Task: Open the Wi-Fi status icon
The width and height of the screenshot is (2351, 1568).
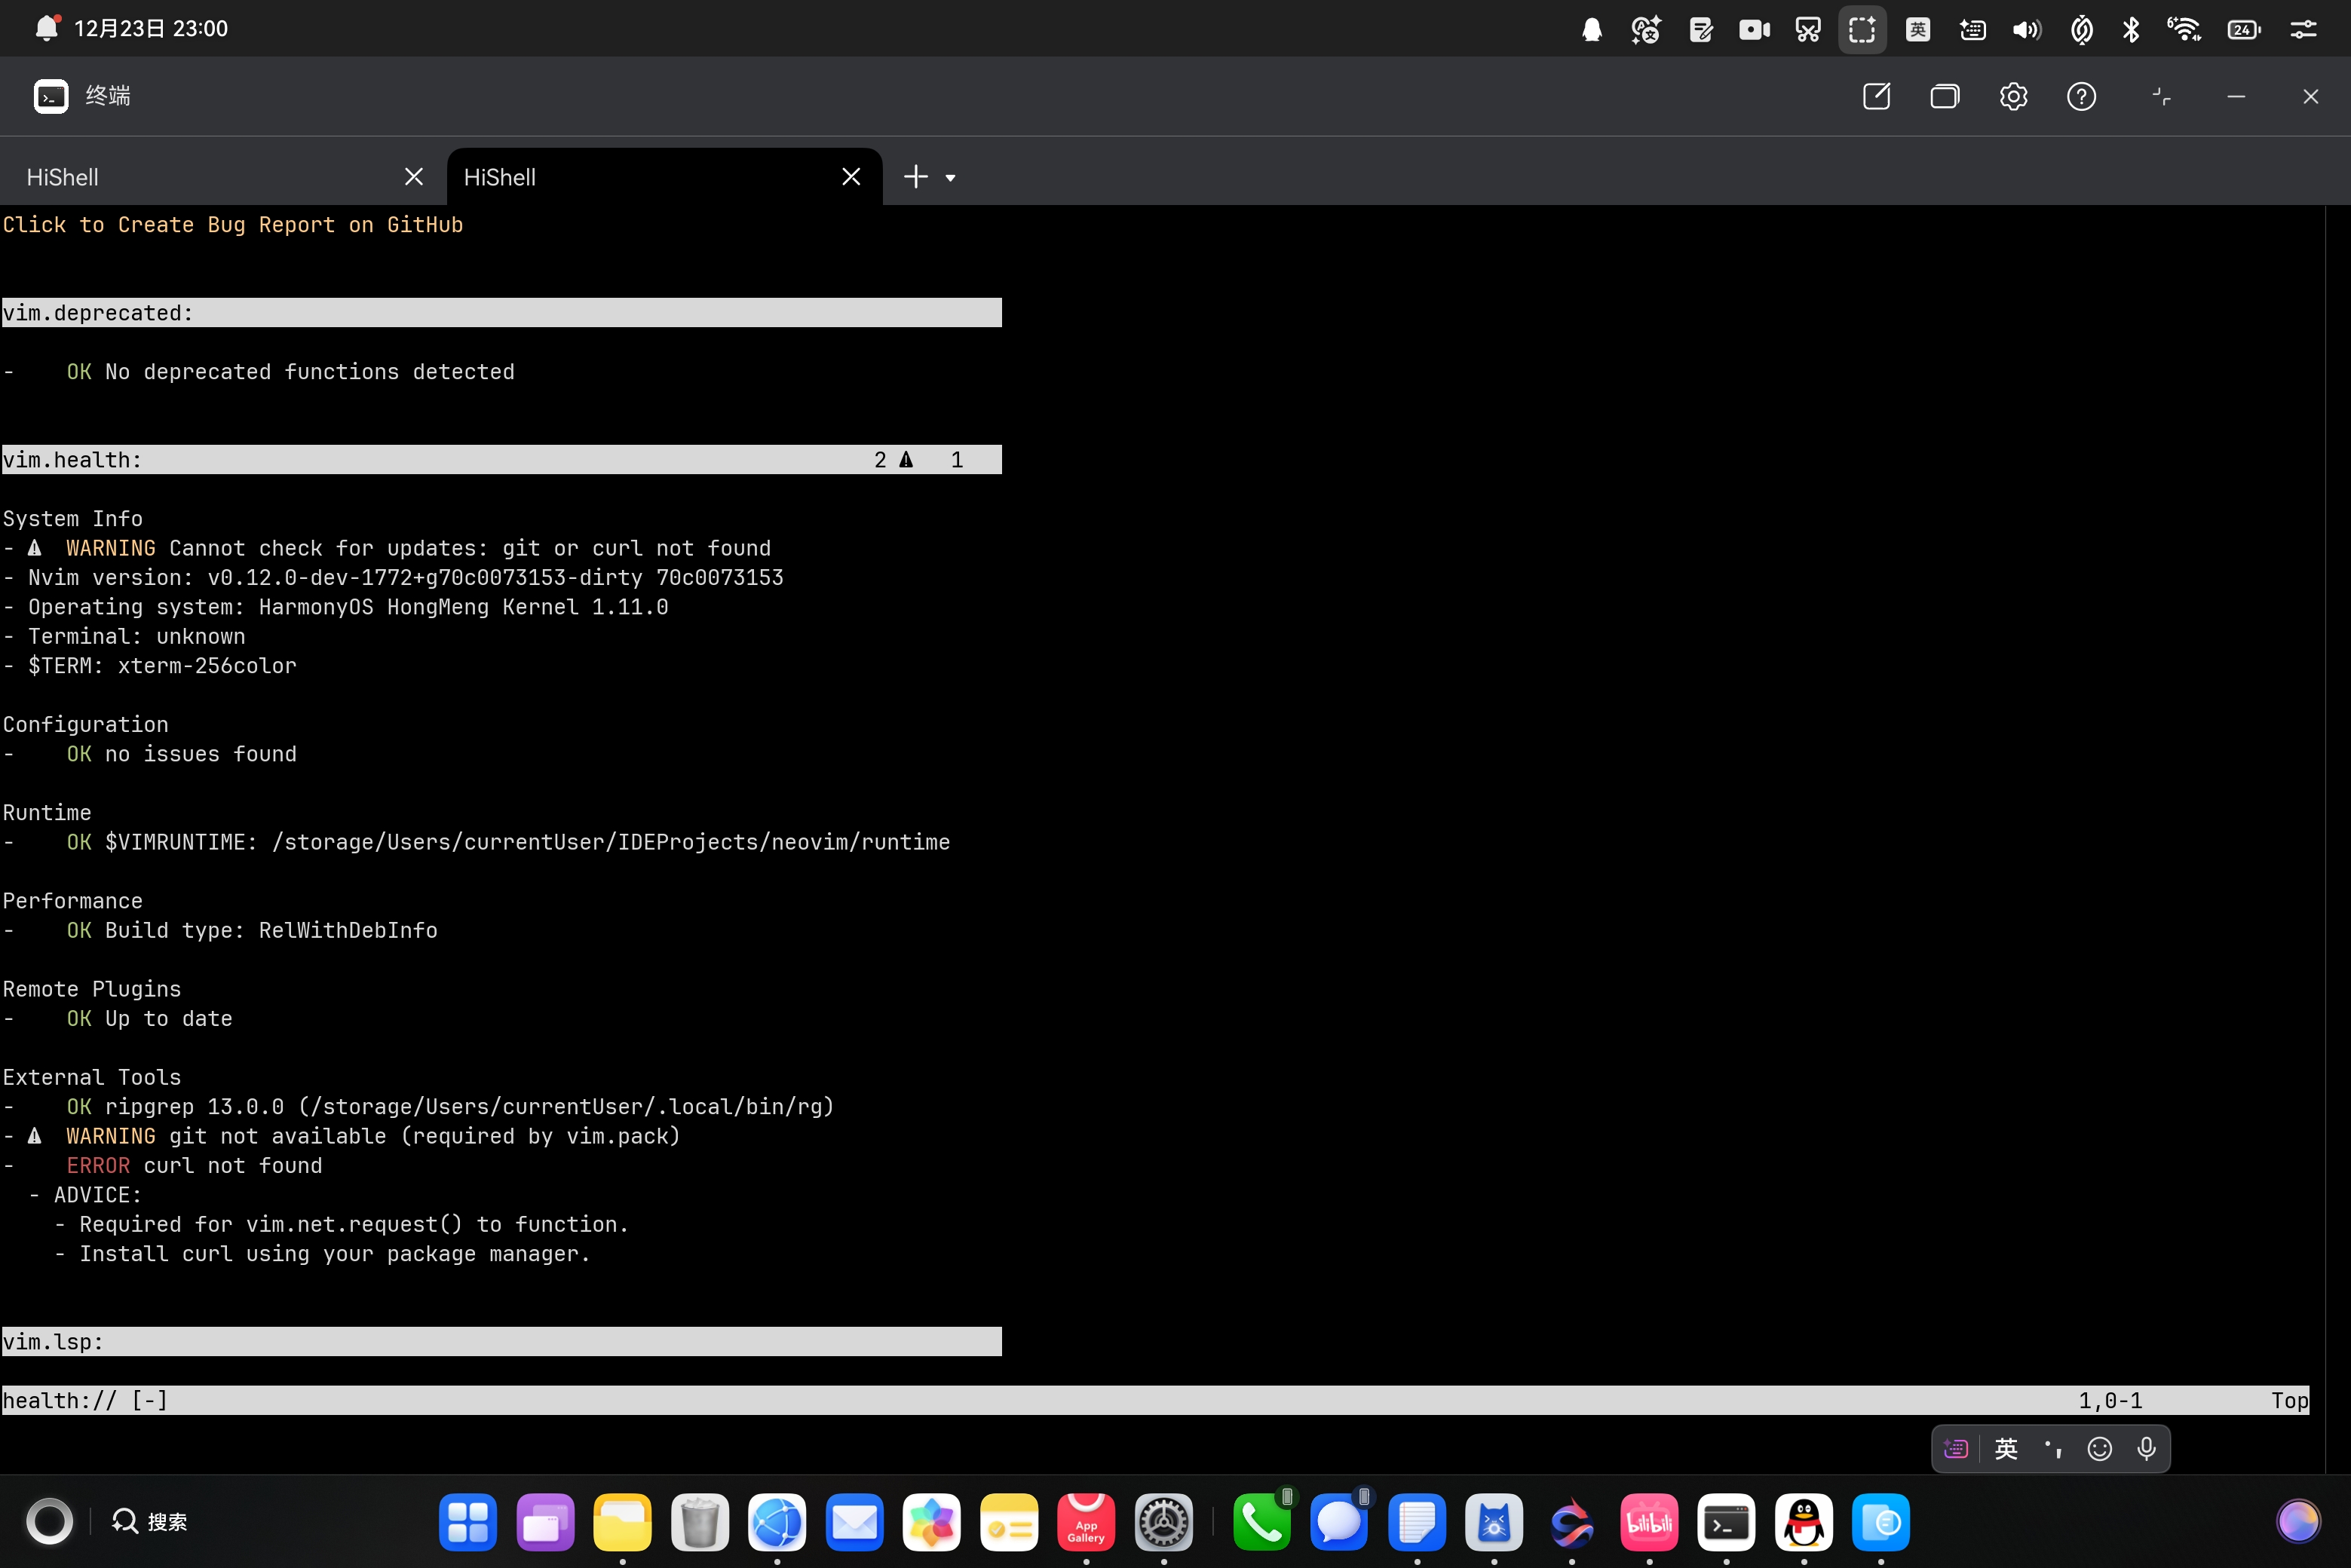Action: click(x=2184, y=29)
